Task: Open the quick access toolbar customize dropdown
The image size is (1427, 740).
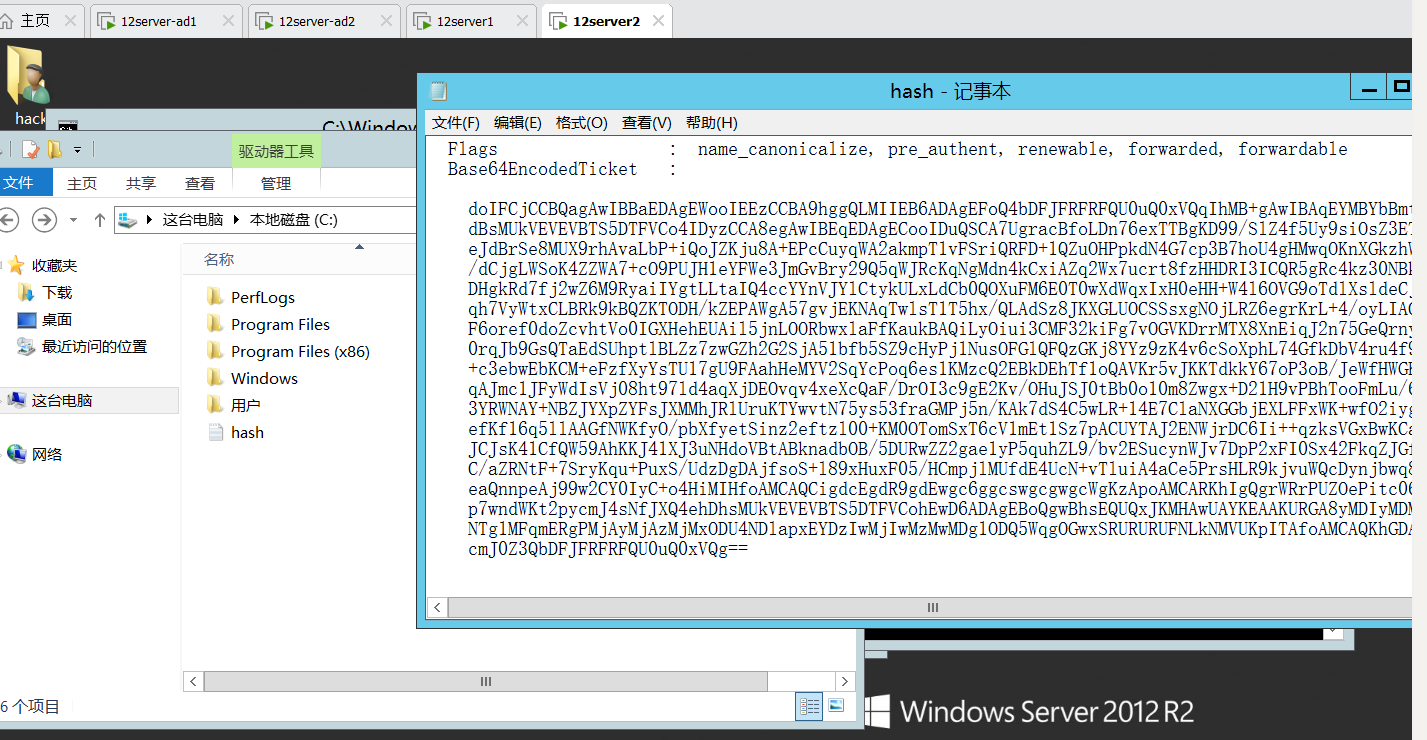Action: (77, 150)
